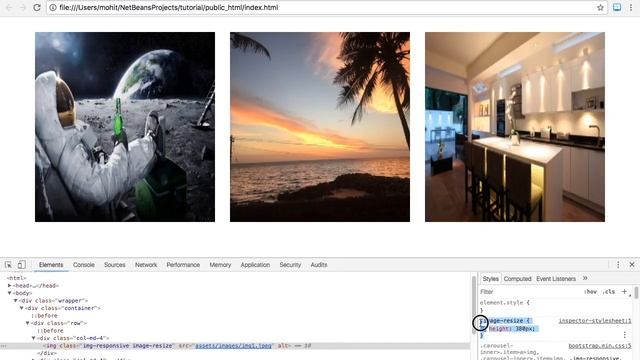Open the Performance tab
Viewport: 640px width, 360px height.
[x=183, y=265]
